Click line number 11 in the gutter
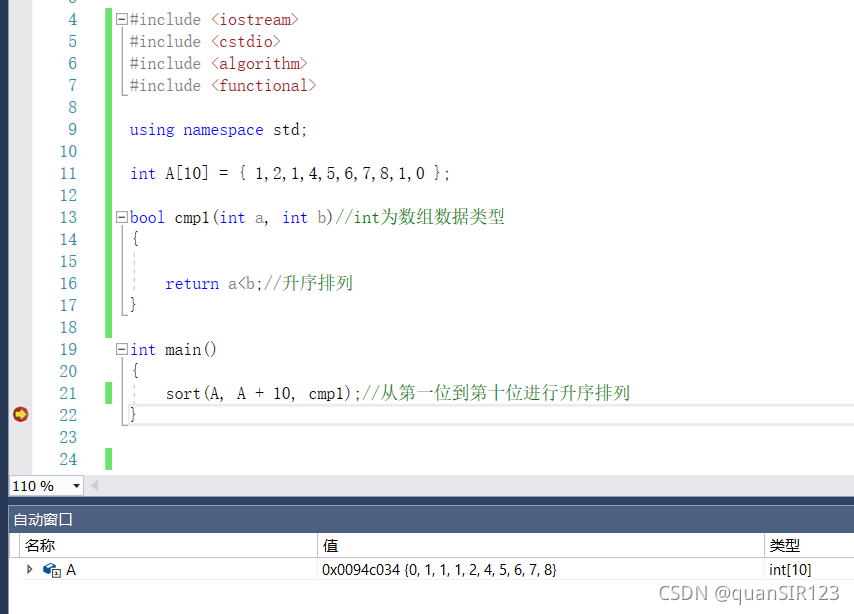Viewport: 854px width, 614px height. coord(68,173)
